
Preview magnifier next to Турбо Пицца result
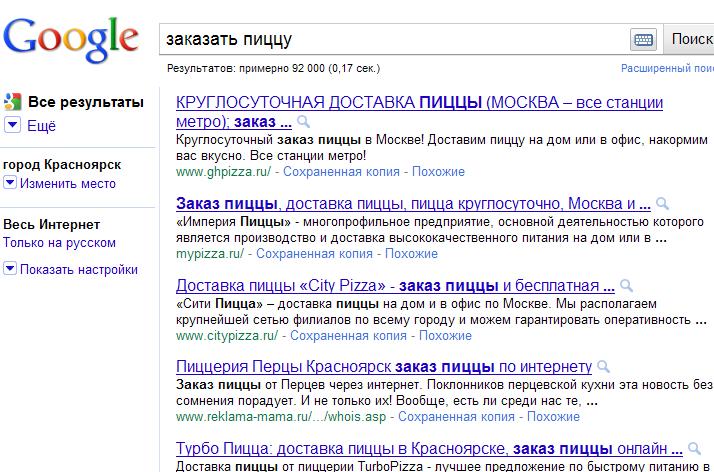[x=694, y=448]
